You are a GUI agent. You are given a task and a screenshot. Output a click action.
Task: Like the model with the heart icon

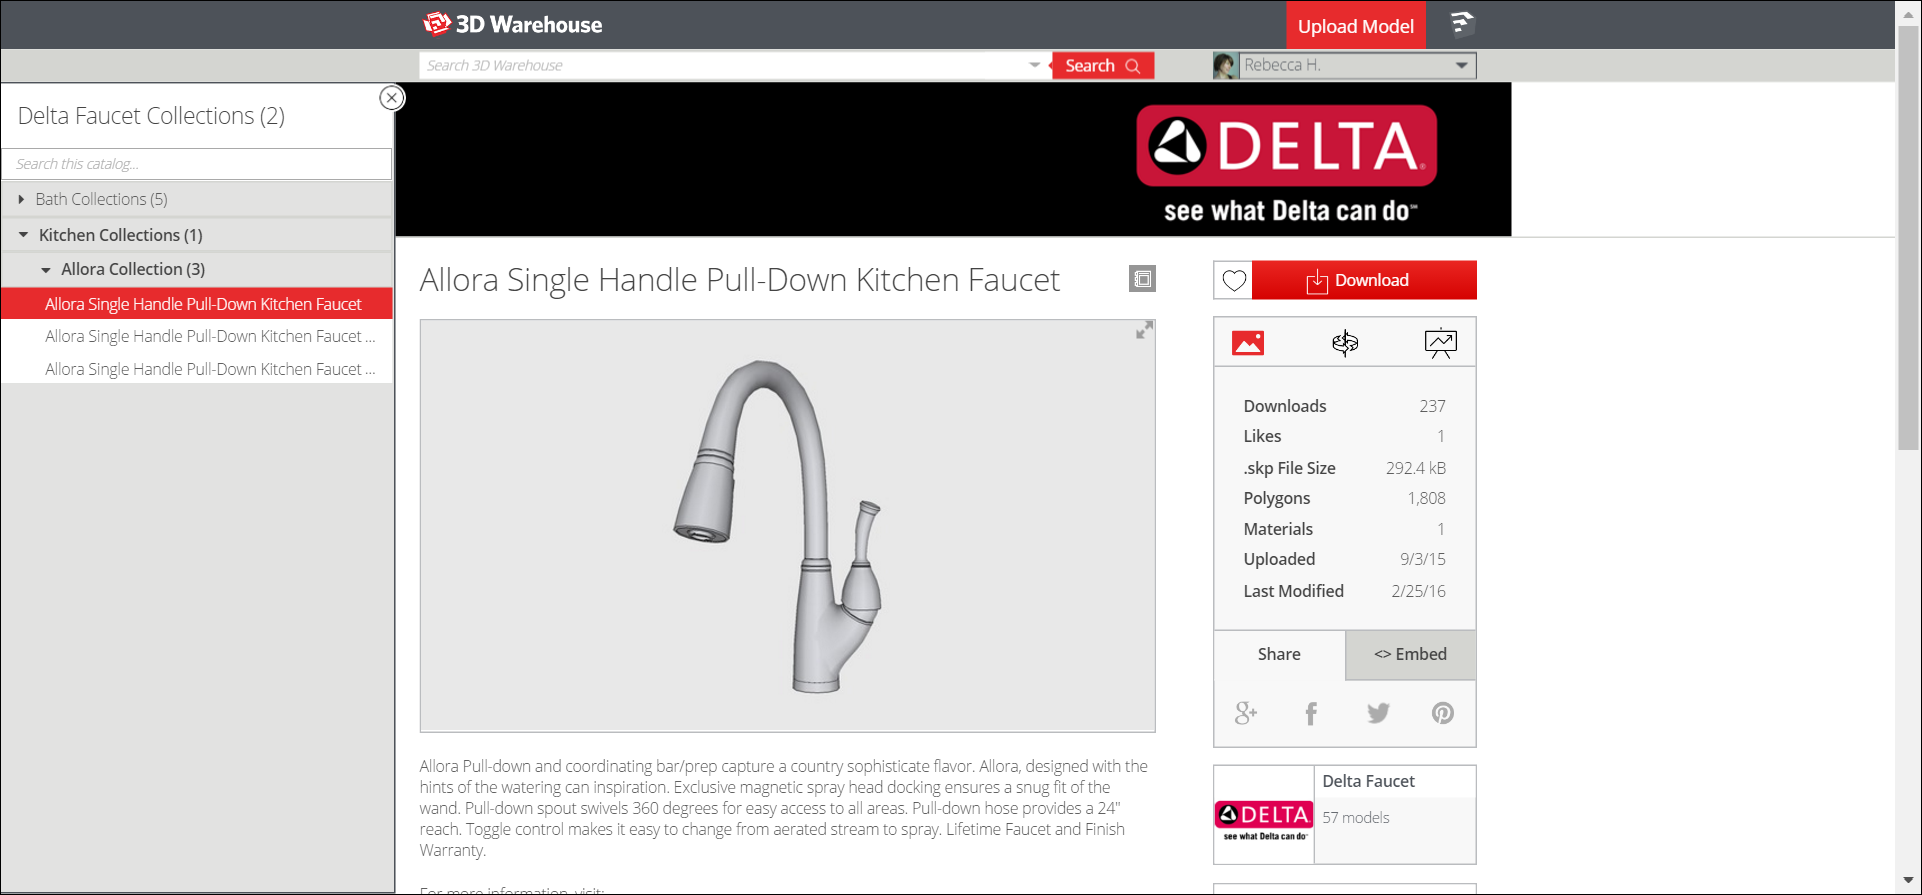pyautogui.click(x=1234, y=280)
